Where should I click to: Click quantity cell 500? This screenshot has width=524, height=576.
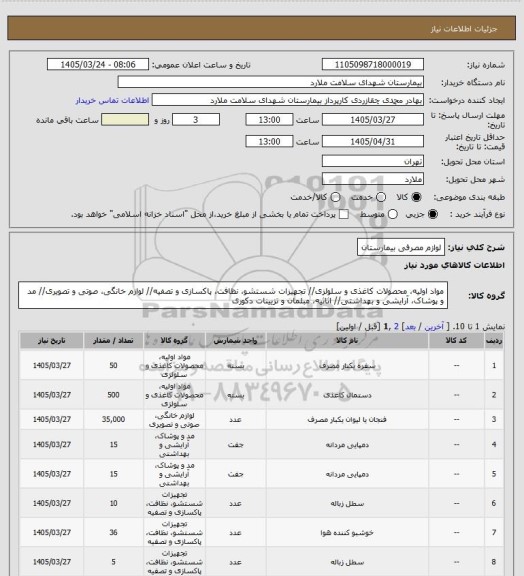113,395
